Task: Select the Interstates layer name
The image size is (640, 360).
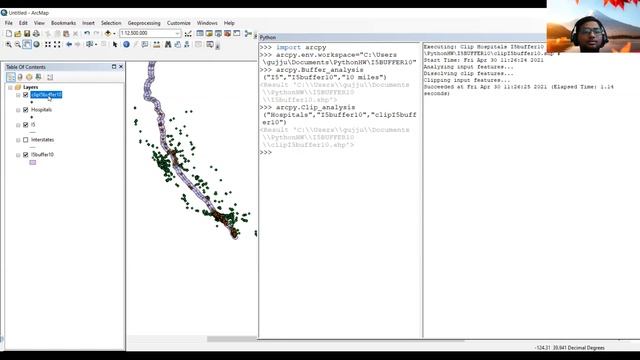Action: [42, 140]
